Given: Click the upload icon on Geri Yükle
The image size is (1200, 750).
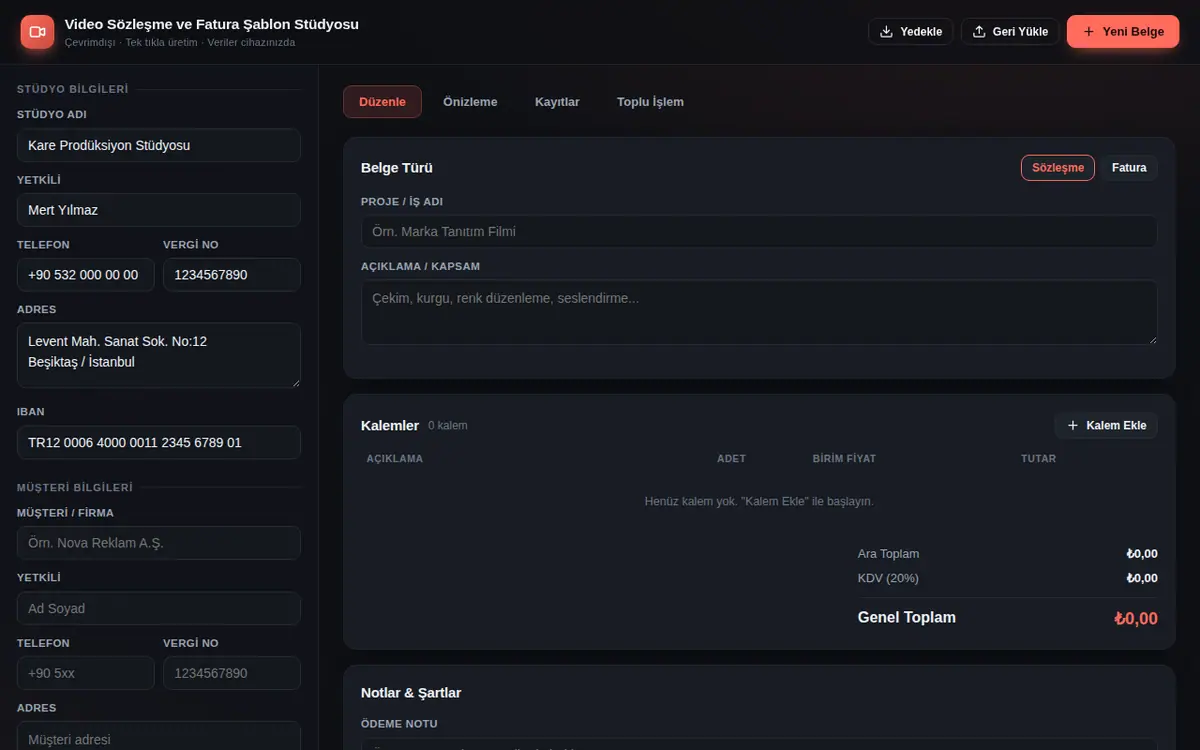Looking at the screenshot, I should [979, 32].
